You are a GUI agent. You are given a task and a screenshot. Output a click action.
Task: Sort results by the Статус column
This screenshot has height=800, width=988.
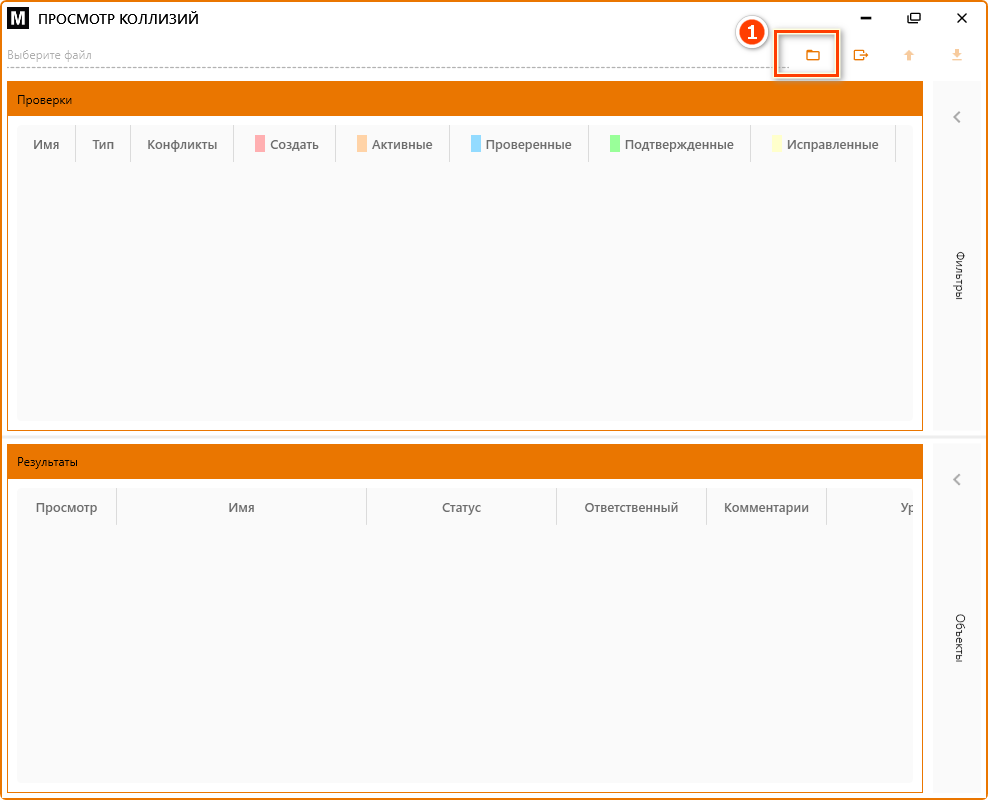(x=461, y=507)
